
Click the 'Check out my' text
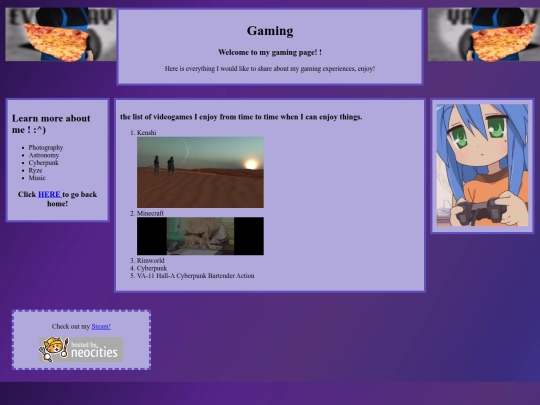(x=71, y=326)
